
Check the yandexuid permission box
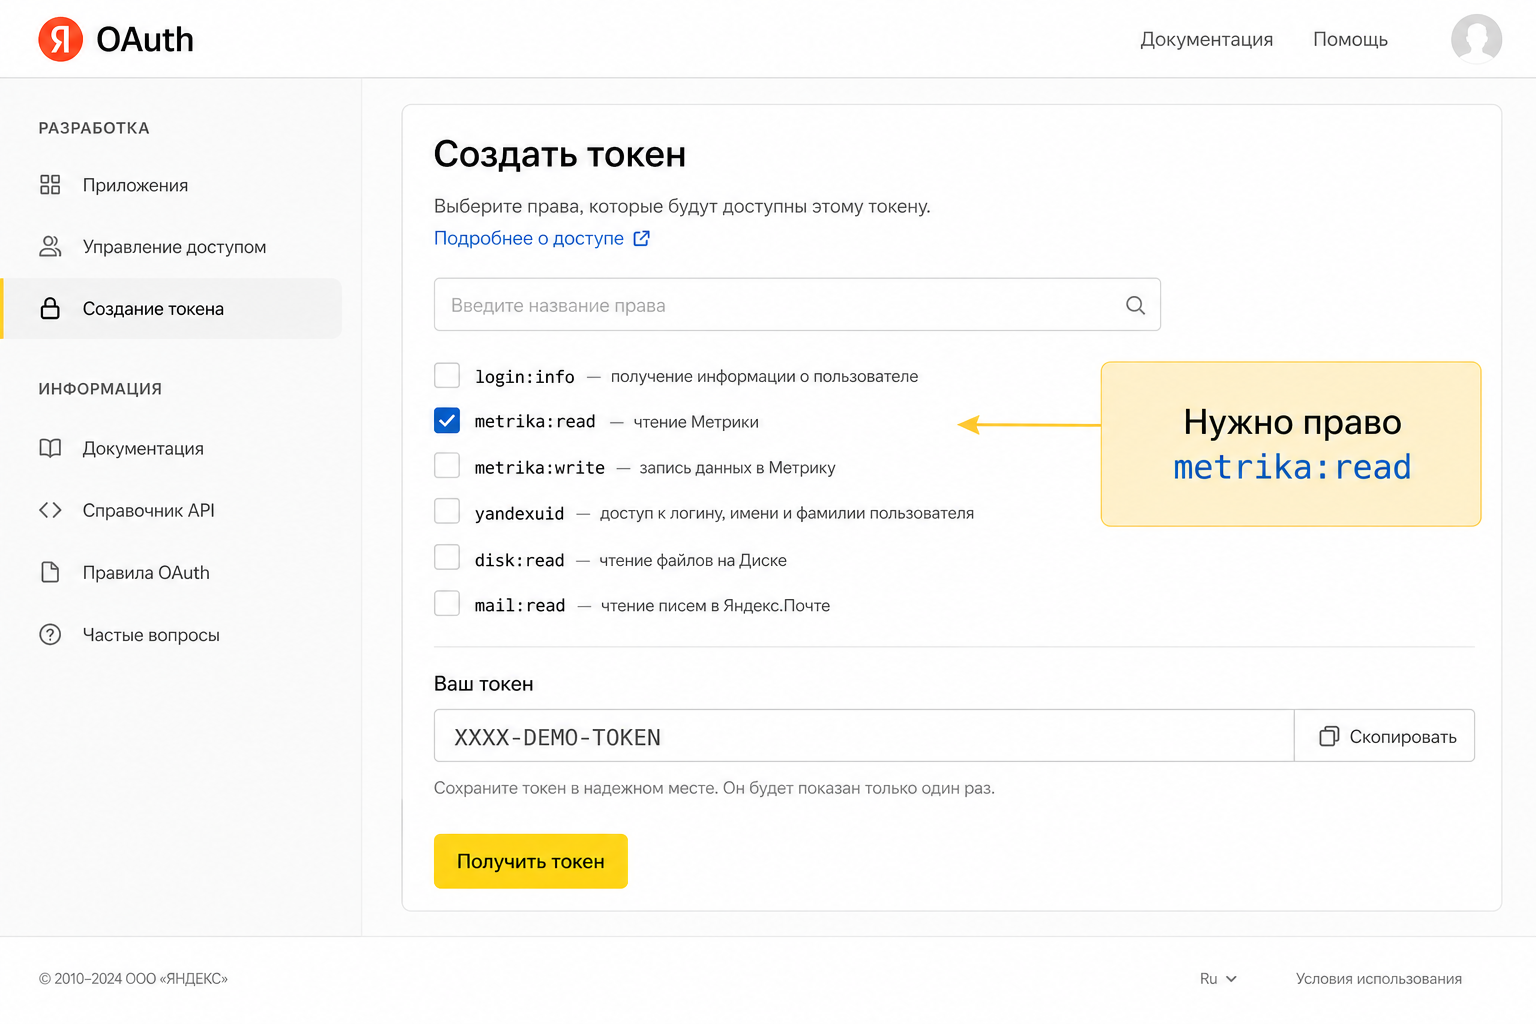coord(447,511)
